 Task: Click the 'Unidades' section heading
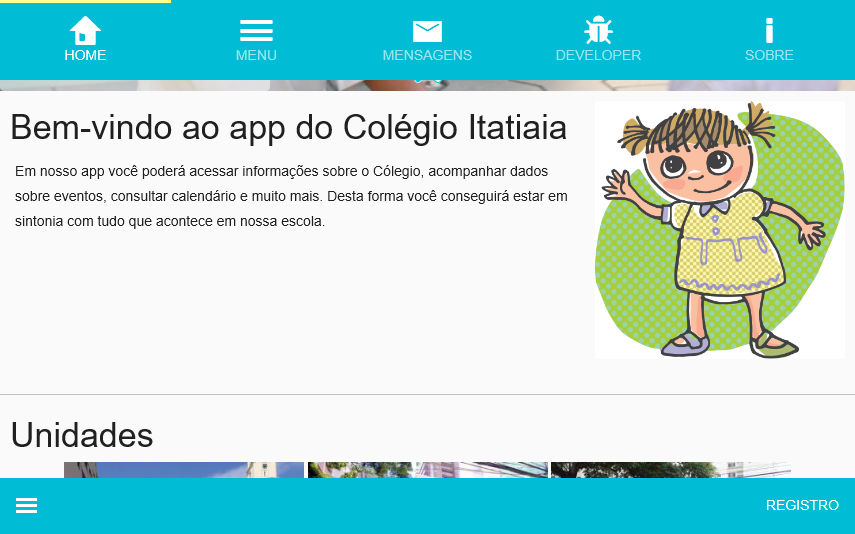pyautogui.click(x=82, y=435)
